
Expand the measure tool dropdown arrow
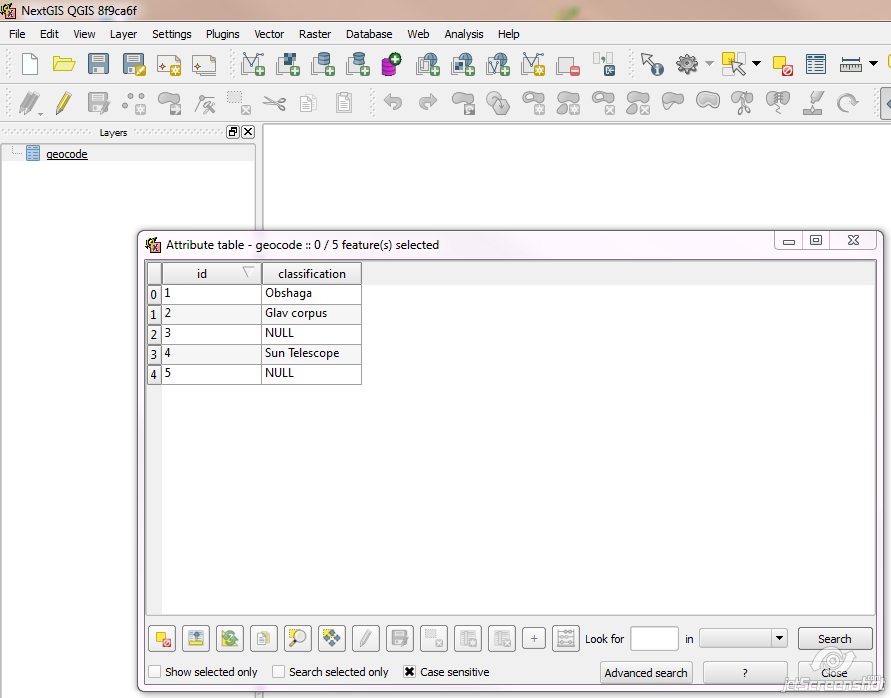coord(873,63)
